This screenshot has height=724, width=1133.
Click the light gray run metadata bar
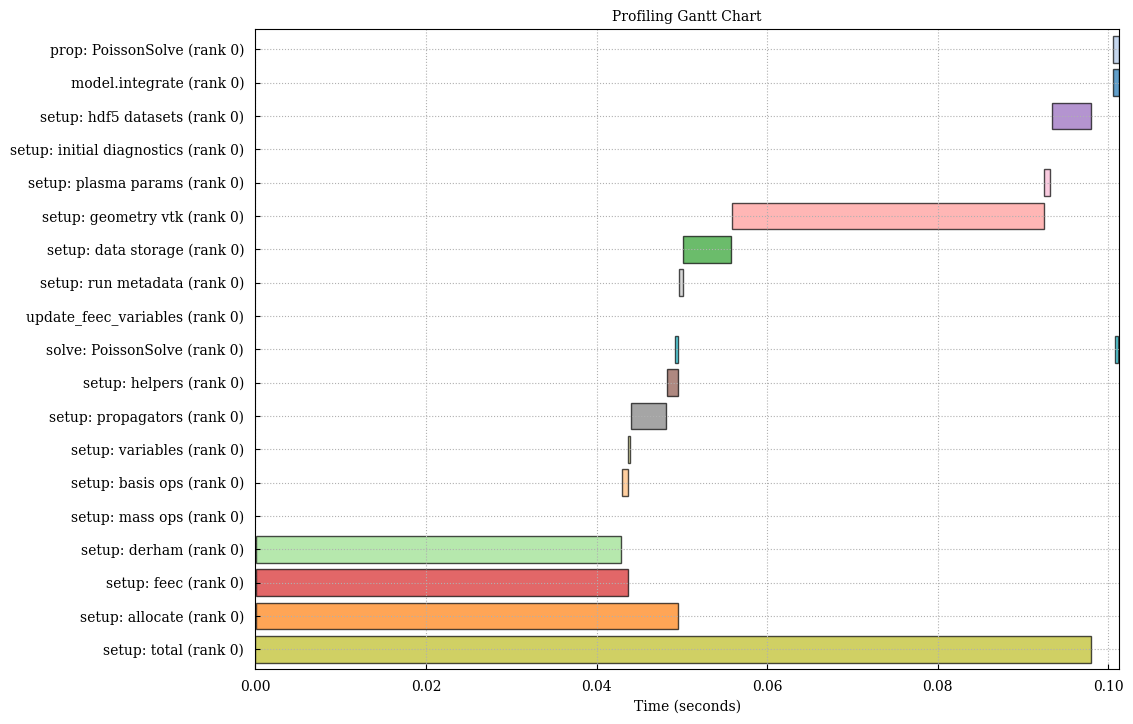[x=681, y=283]
